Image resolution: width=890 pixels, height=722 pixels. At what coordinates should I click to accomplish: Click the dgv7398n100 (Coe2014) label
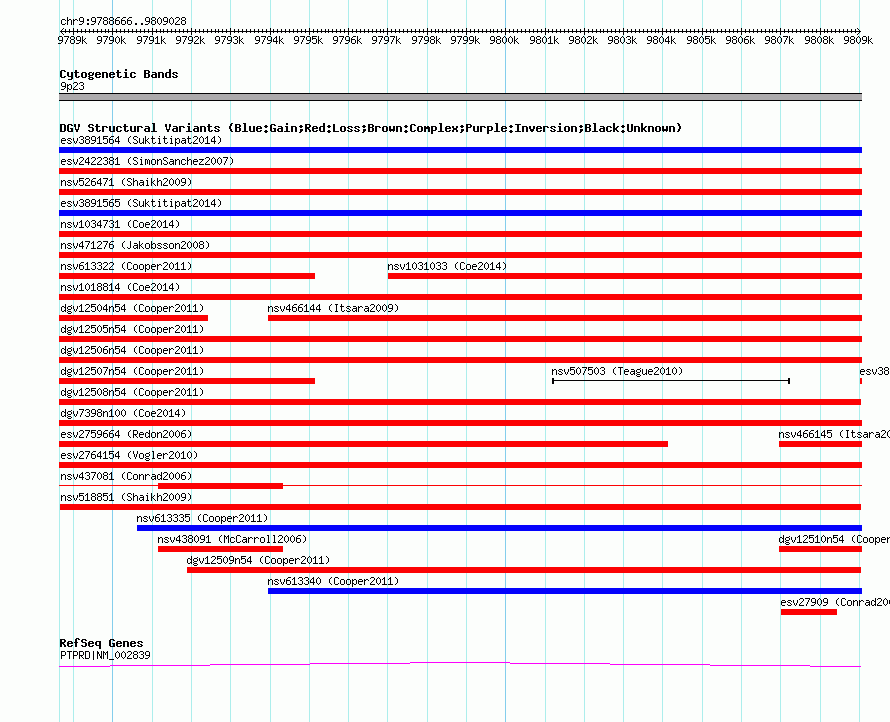(123, 413)
